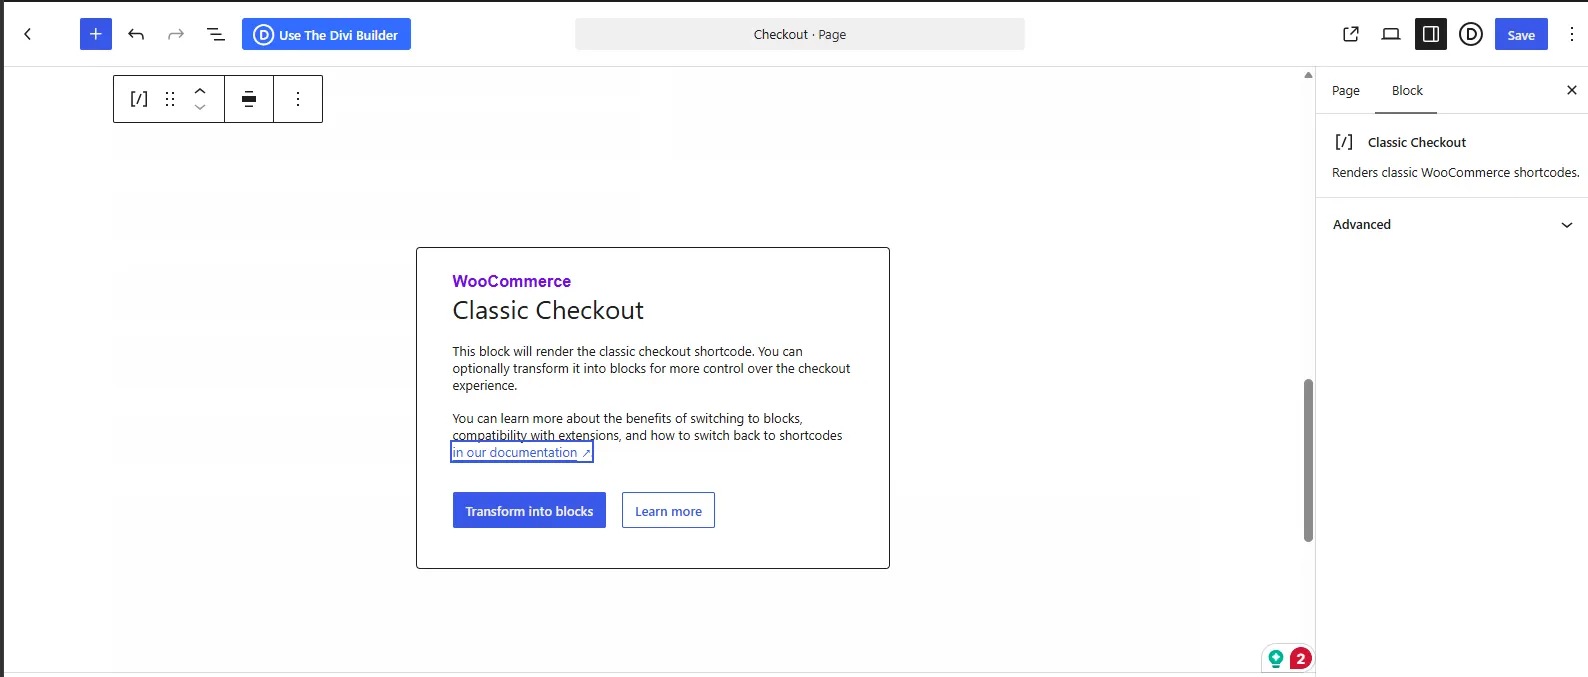Toggle the settings sidebar panel
The width and height of the screenshot is (1588, 677).
1431,34
